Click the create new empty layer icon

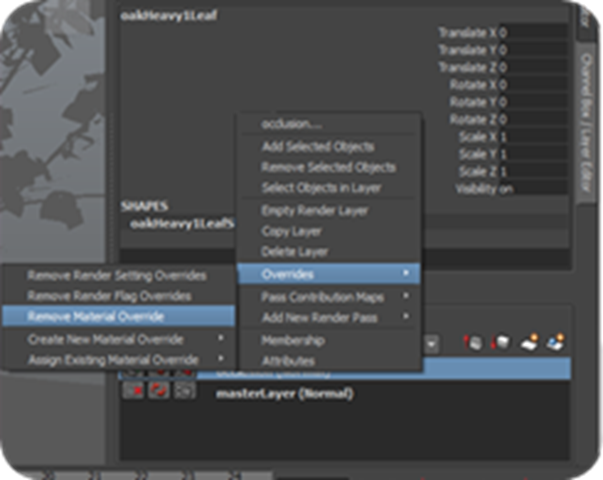point(529,342)
